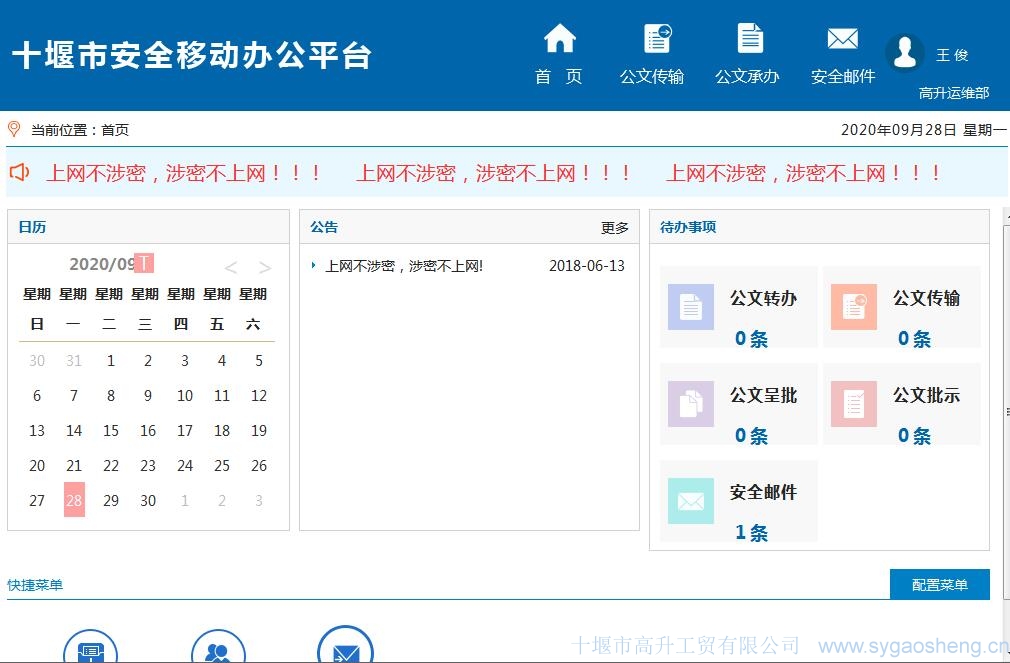
Task: Click the 首页 breadcrumb location text
Action: coord(115,130)
